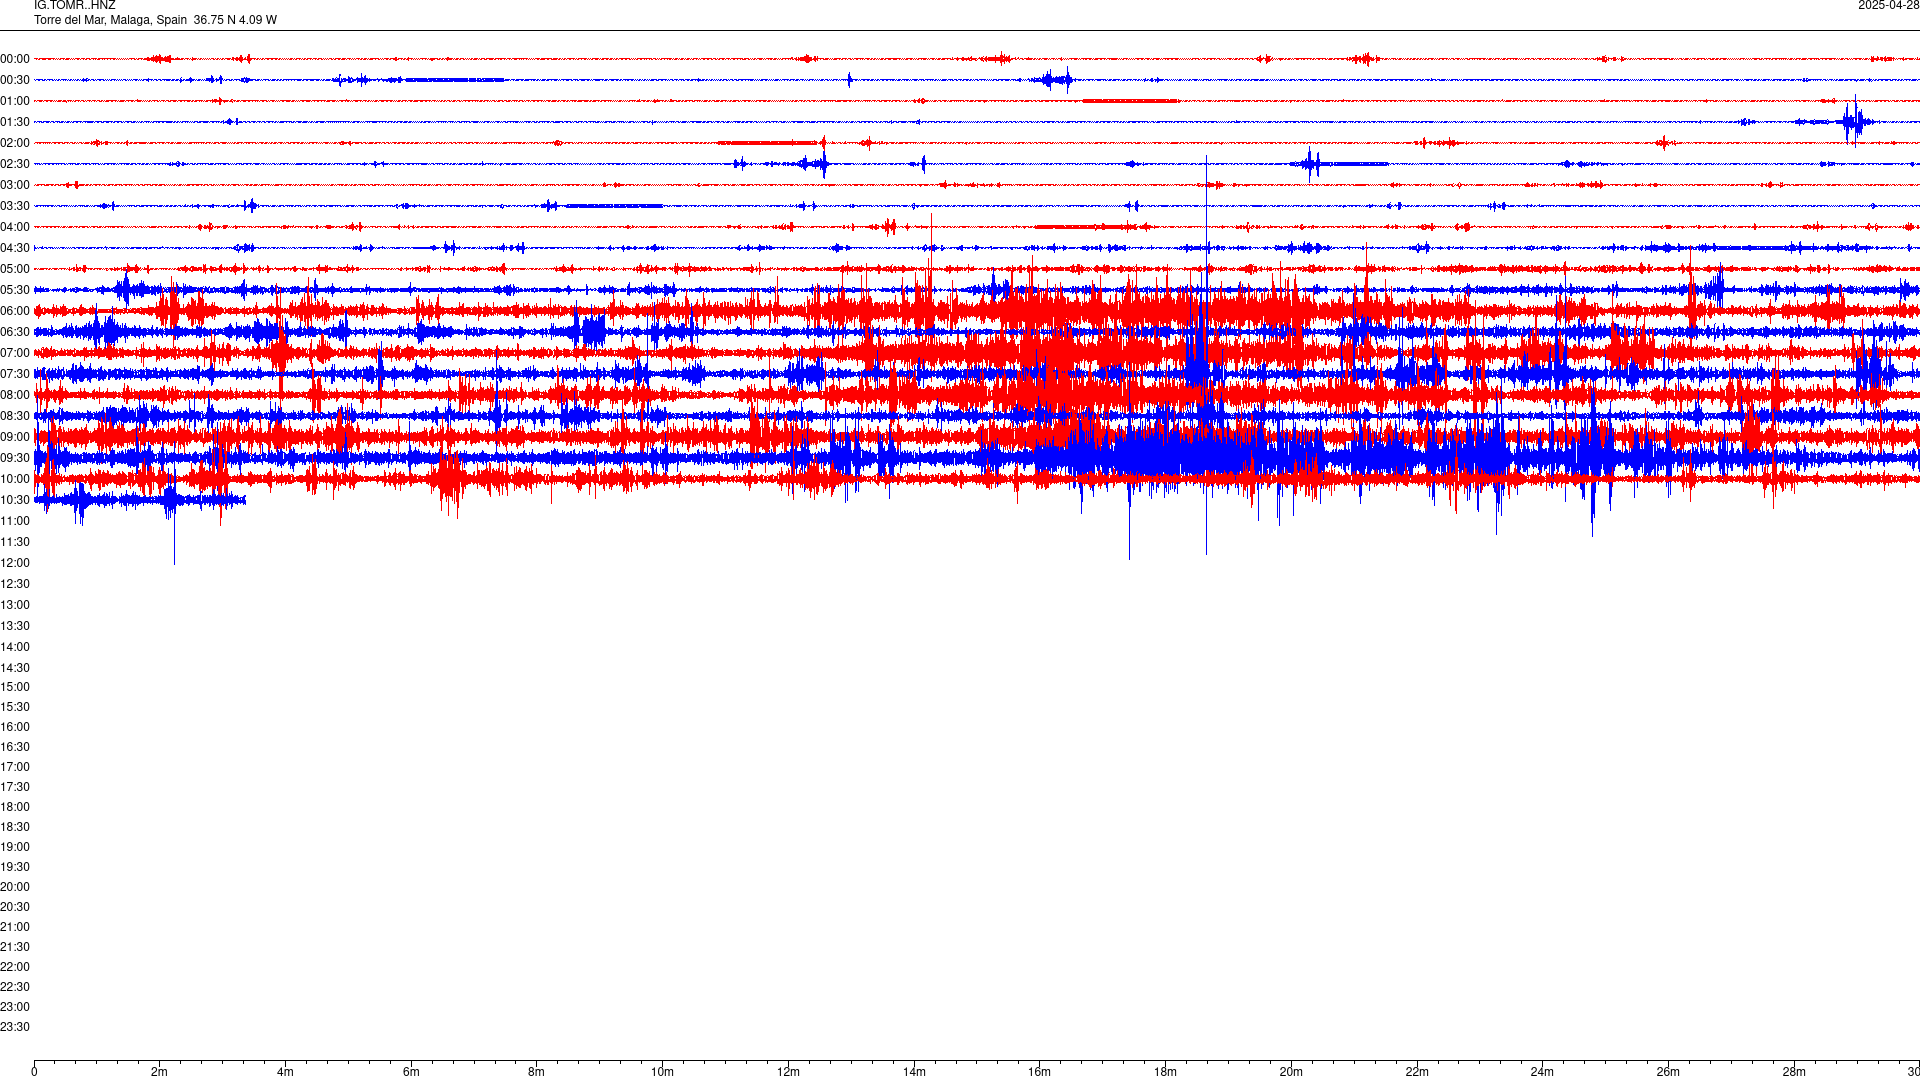
Task: Select the 05:30 time row label
Action: pos(15,290)
